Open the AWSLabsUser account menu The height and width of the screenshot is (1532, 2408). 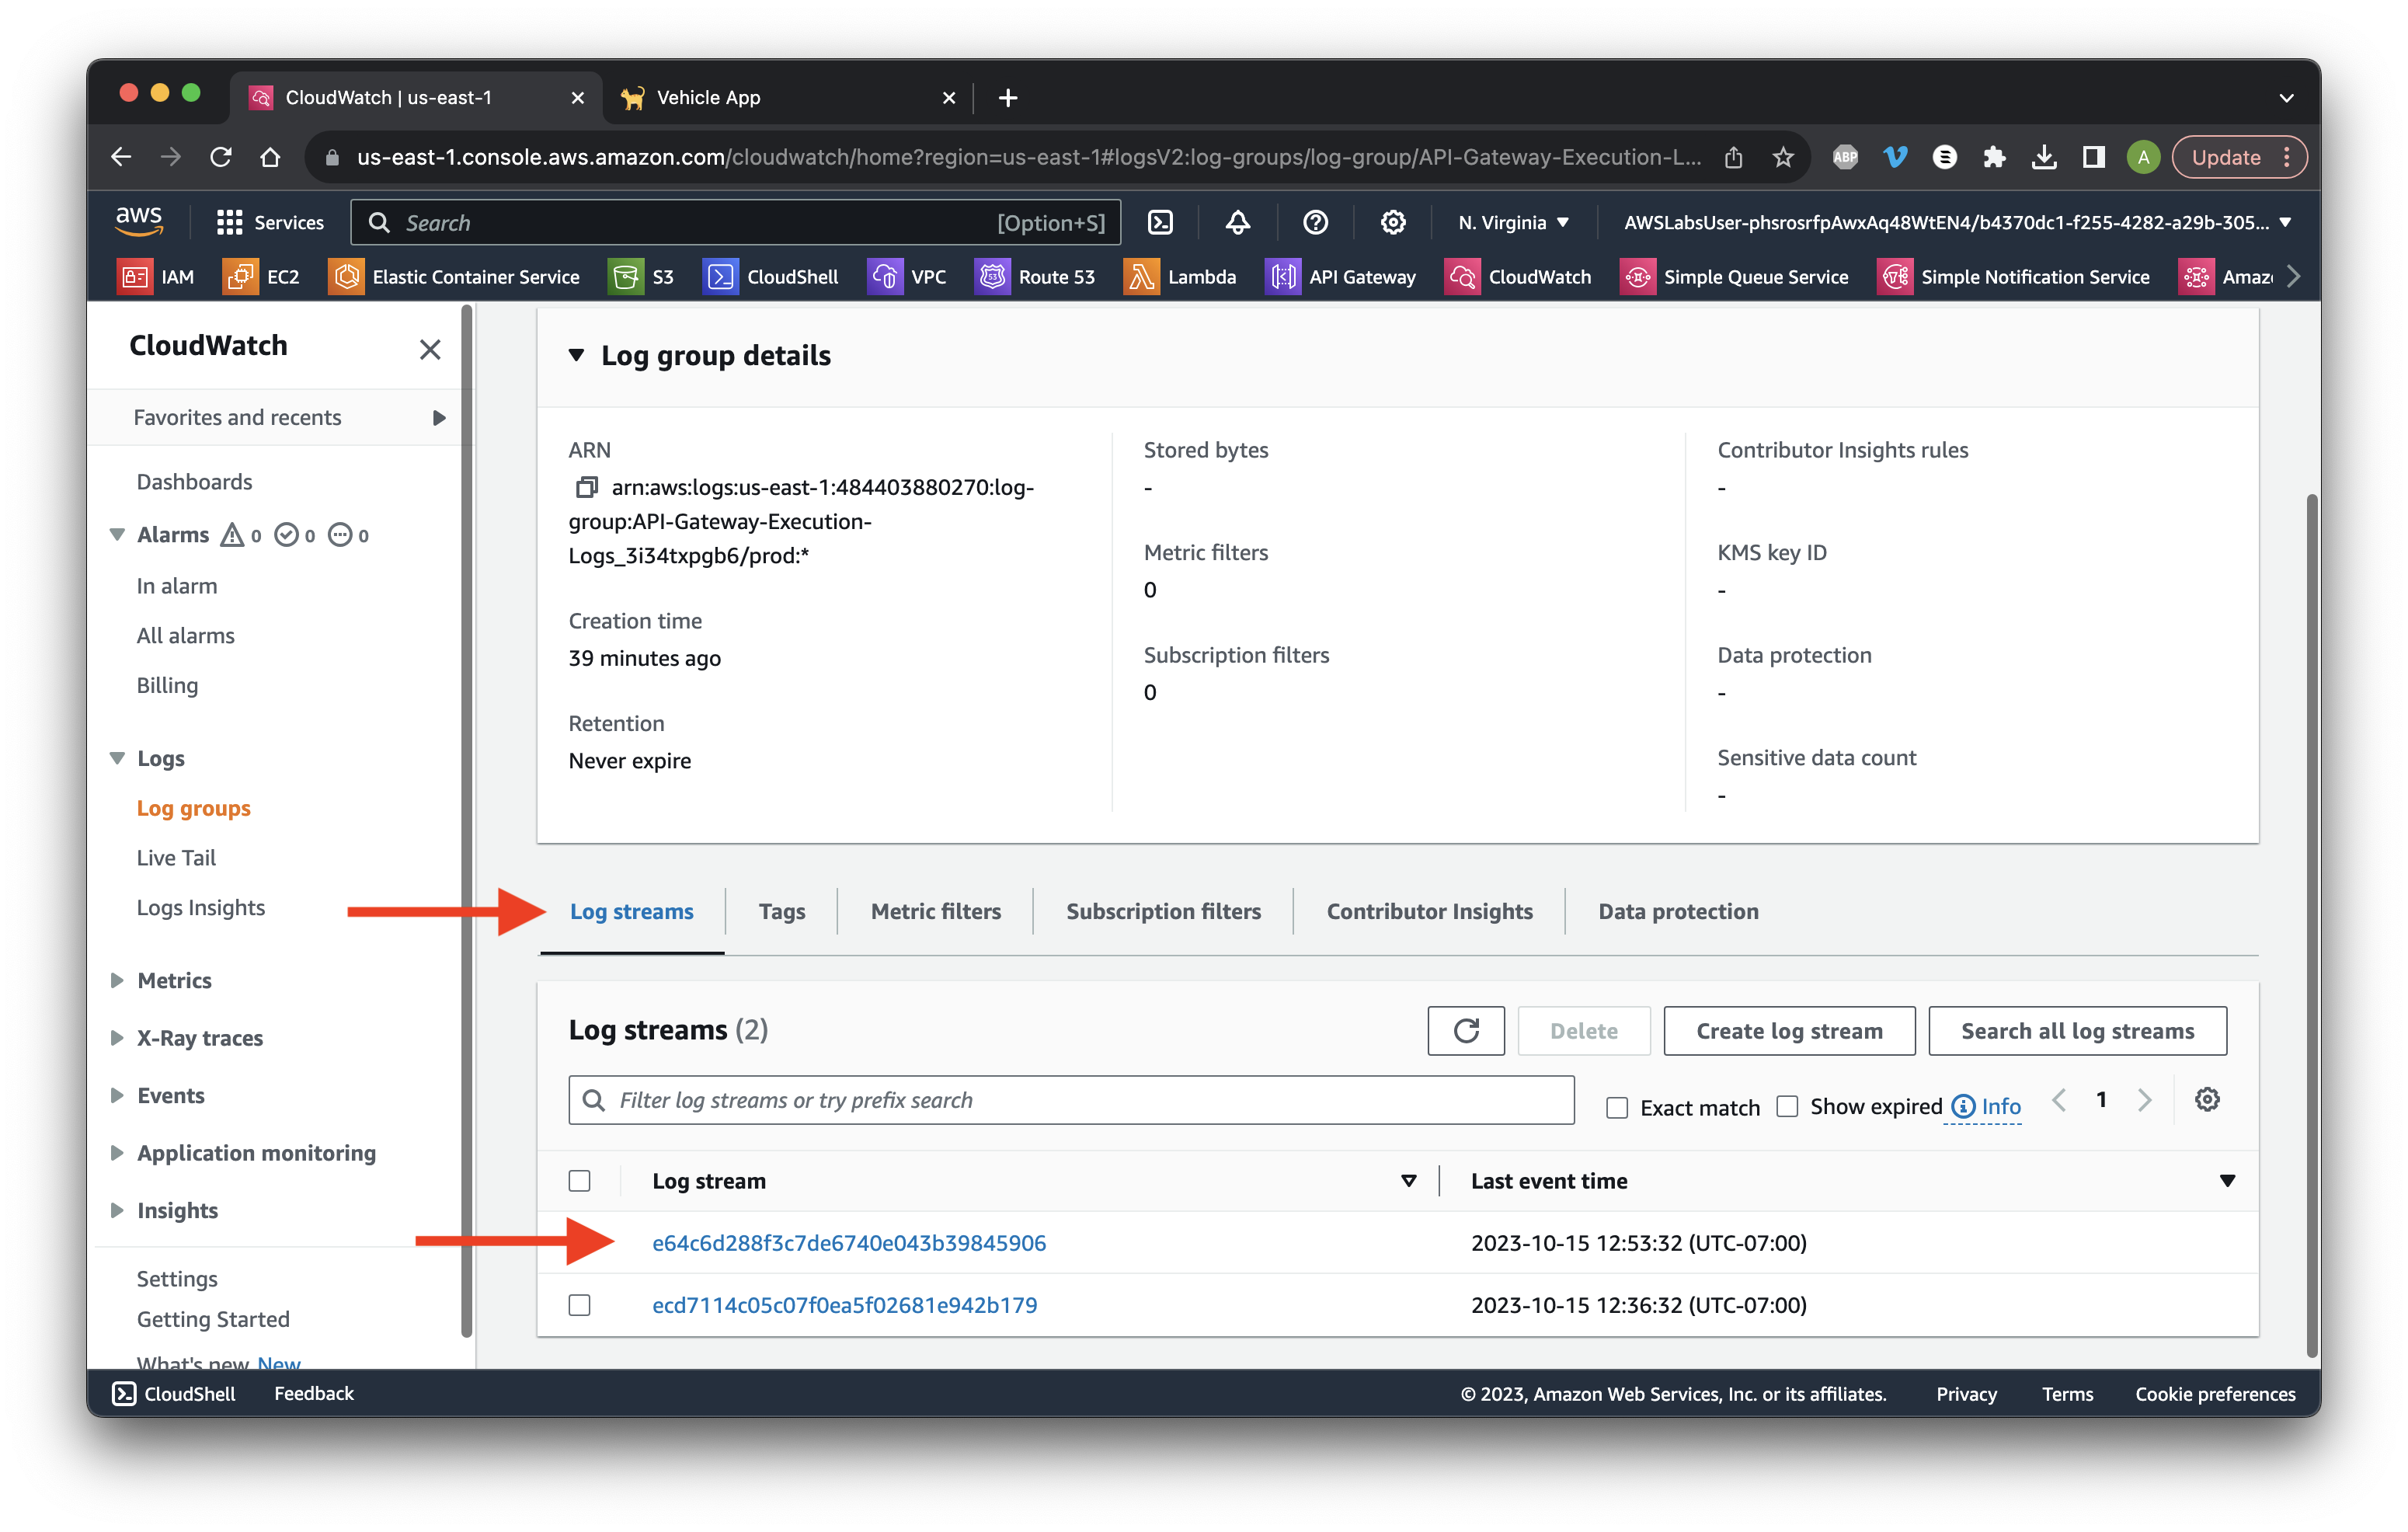[x=1957, y=222]
